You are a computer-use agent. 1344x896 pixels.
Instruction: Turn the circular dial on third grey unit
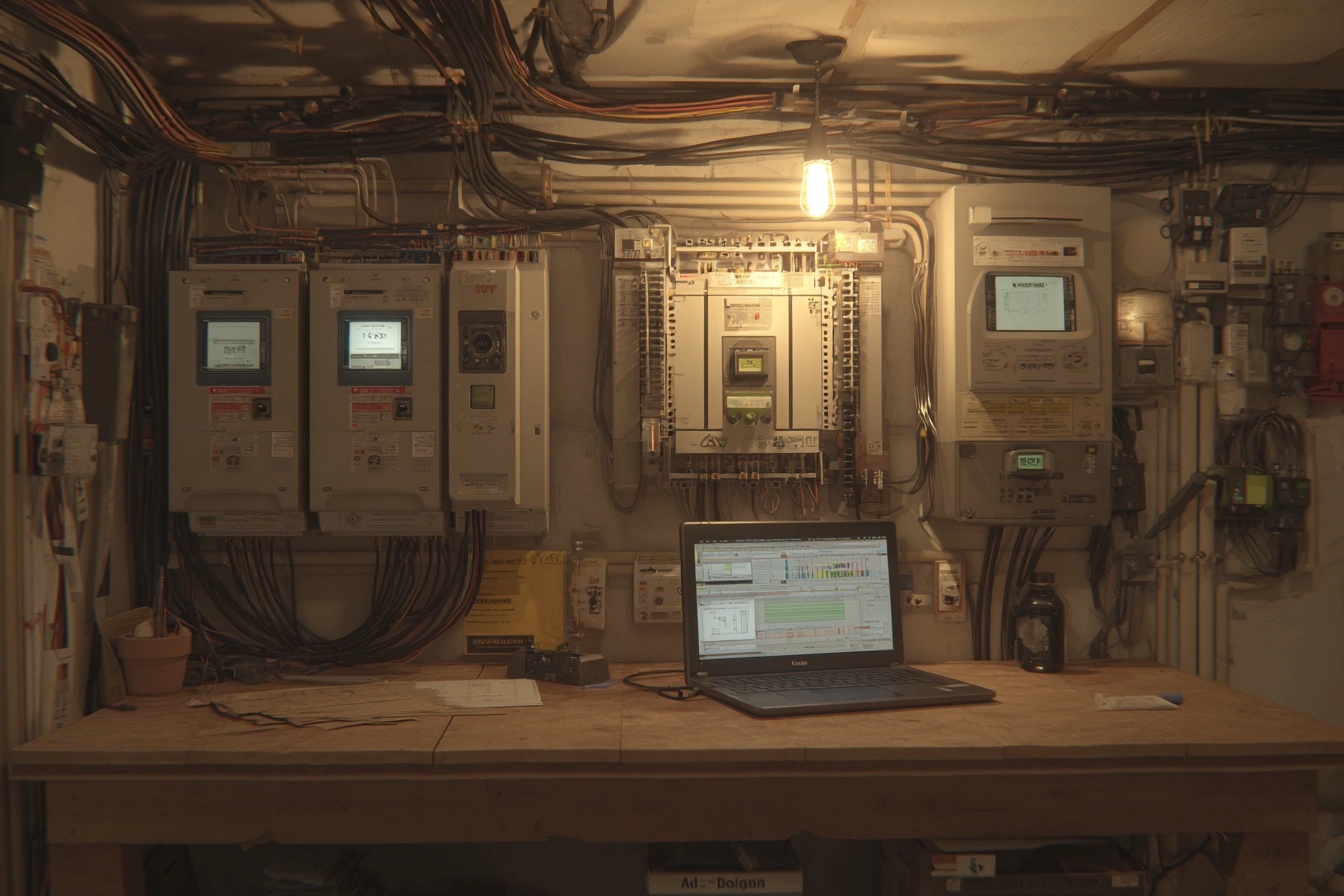pos(482,342)
